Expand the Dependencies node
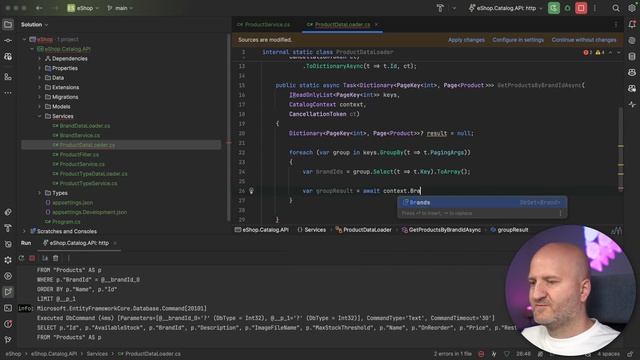640x360 pixels. point(40,59)
